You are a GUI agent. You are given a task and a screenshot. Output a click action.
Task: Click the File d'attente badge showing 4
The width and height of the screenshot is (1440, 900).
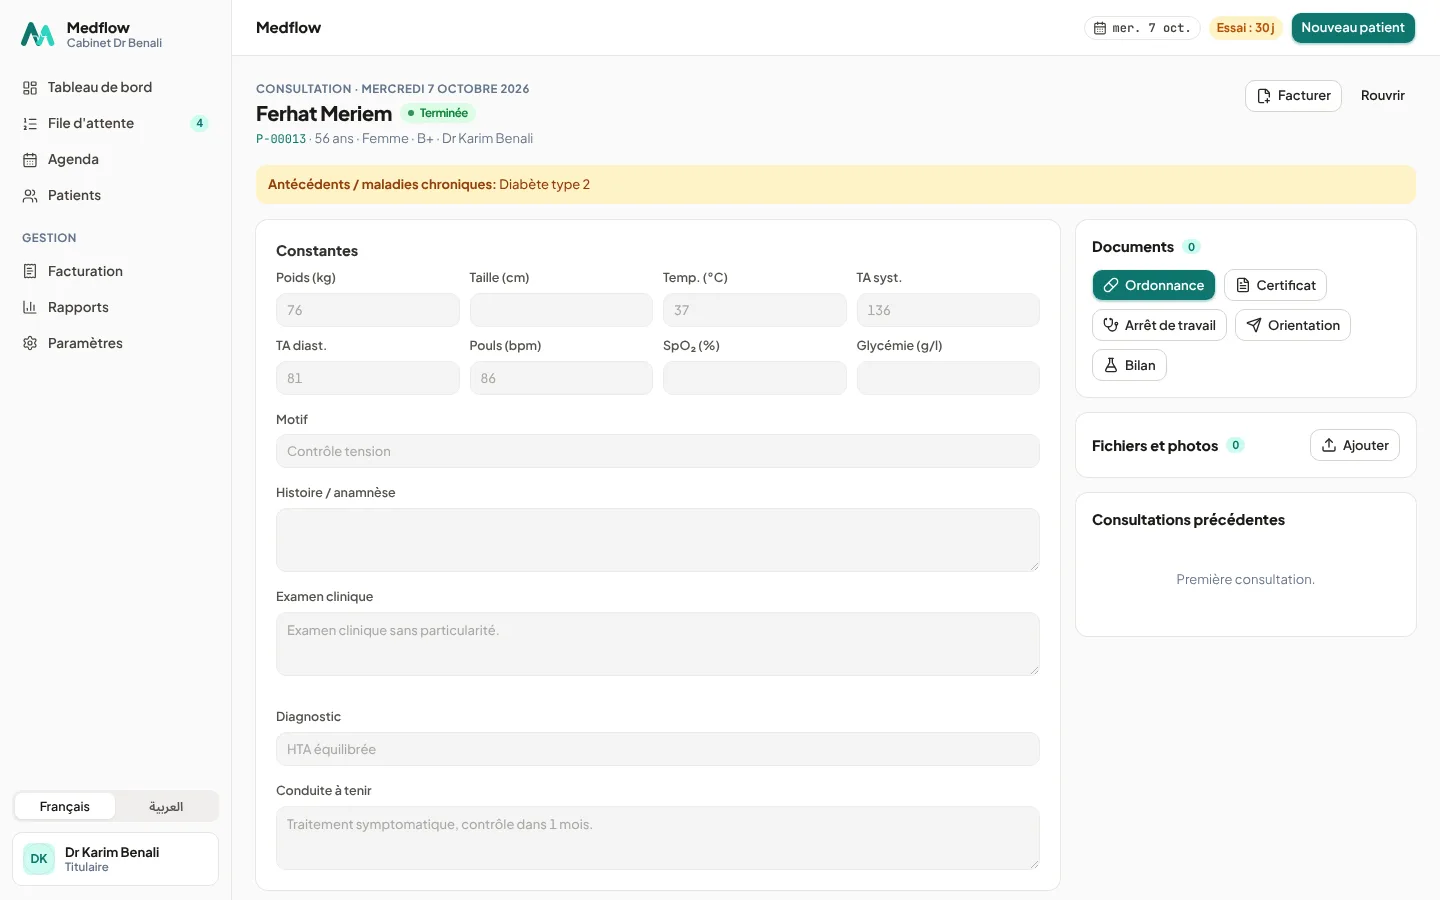click(199, 123)
